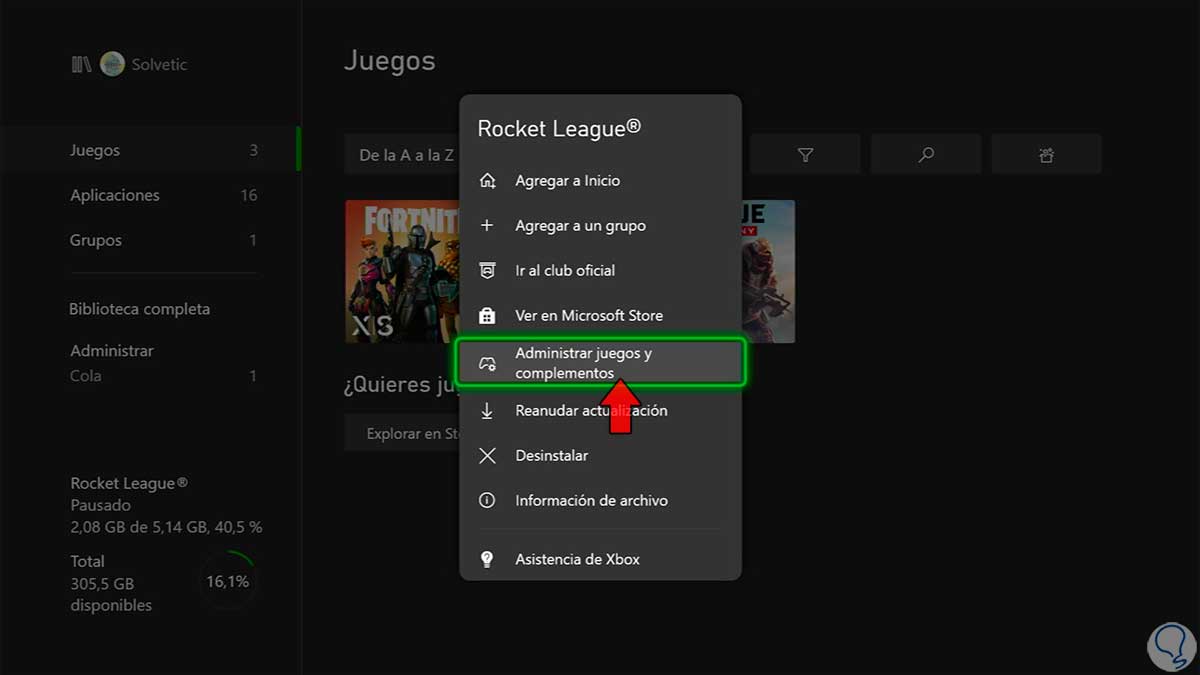Click the download arrow icon beside Reanudar actualización
Viewport: 1200px width, 675px height.
[487, 411]
